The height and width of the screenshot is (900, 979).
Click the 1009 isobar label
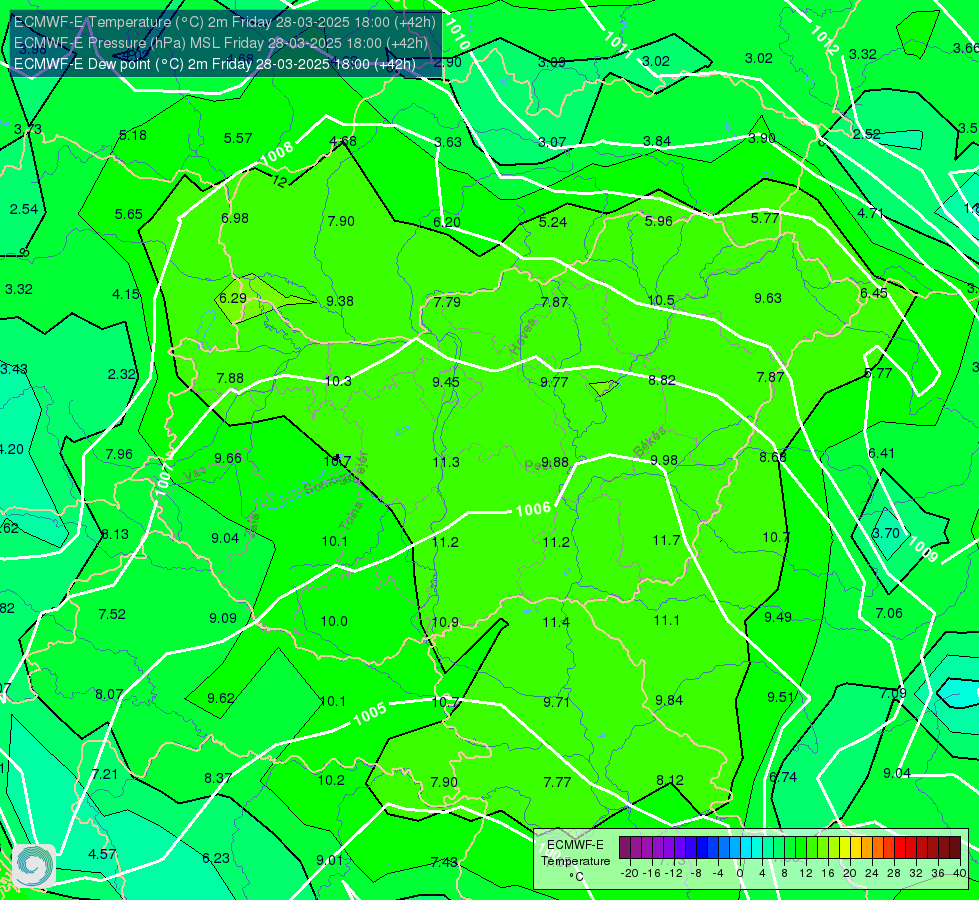922,549
